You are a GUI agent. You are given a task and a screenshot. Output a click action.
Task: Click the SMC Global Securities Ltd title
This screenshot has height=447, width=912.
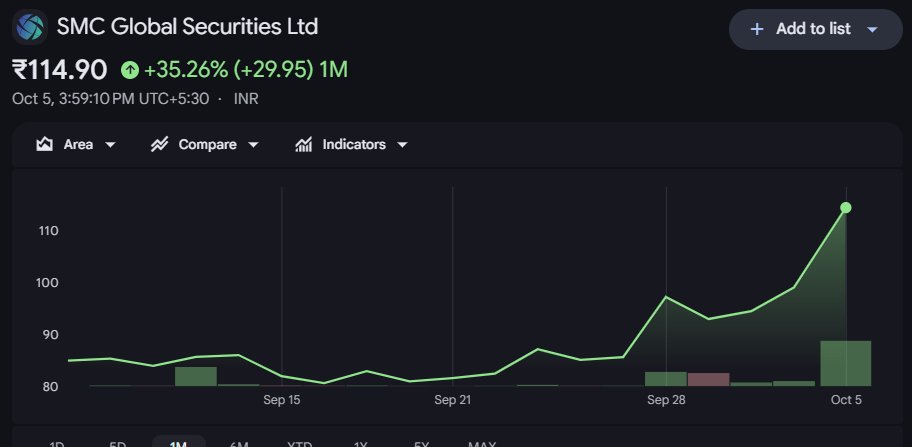(x=187, y=27)
